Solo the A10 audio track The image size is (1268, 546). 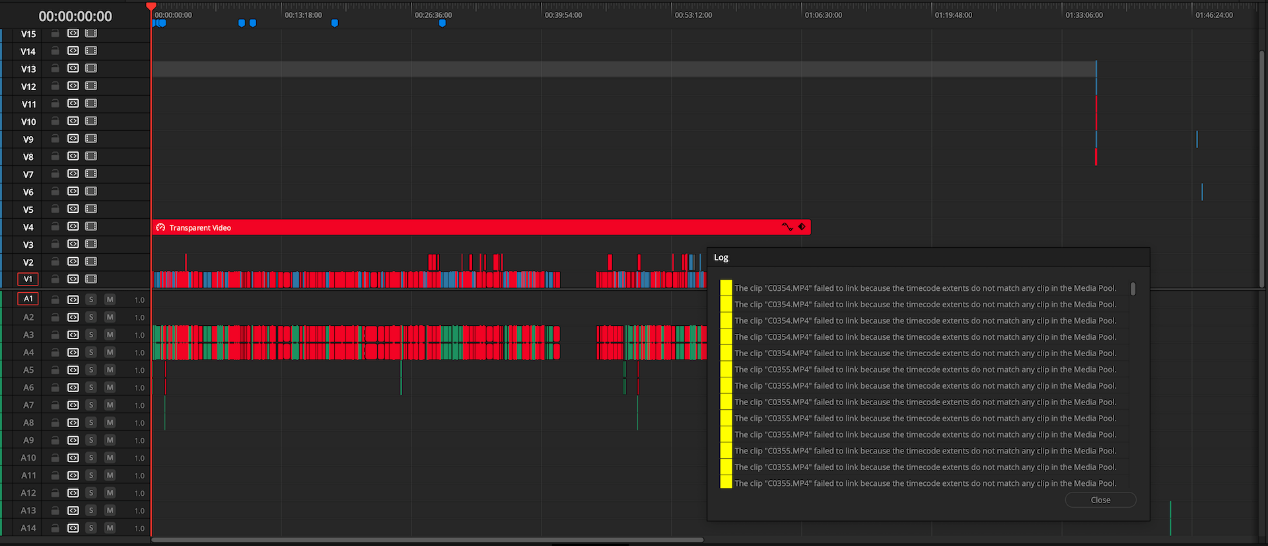[x=91, y=457]
